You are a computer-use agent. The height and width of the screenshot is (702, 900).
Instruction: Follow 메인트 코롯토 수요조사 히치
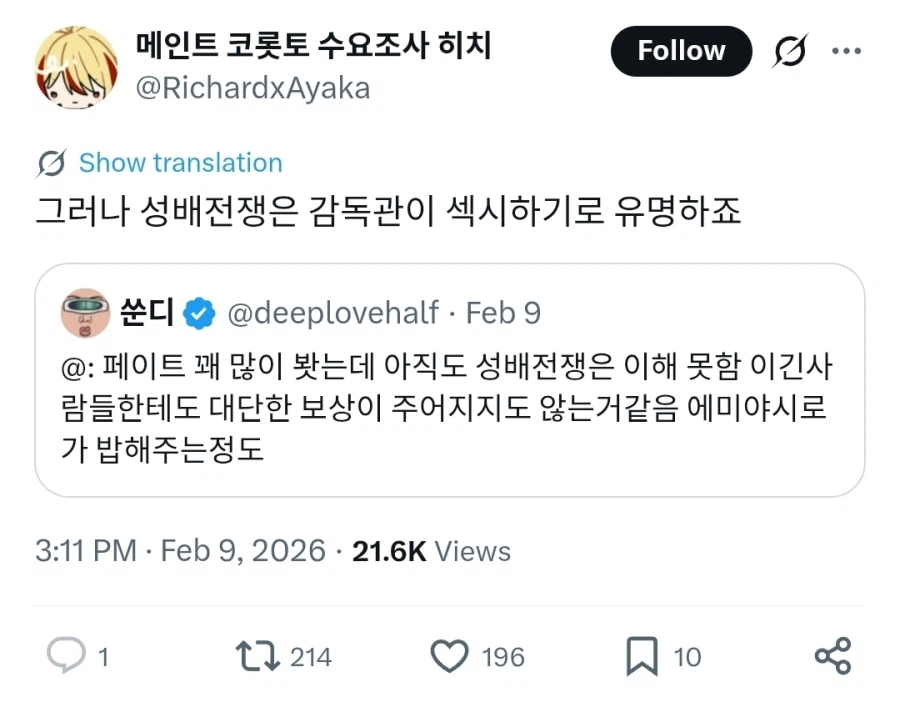pyautogui.click(x=681, y=50)
